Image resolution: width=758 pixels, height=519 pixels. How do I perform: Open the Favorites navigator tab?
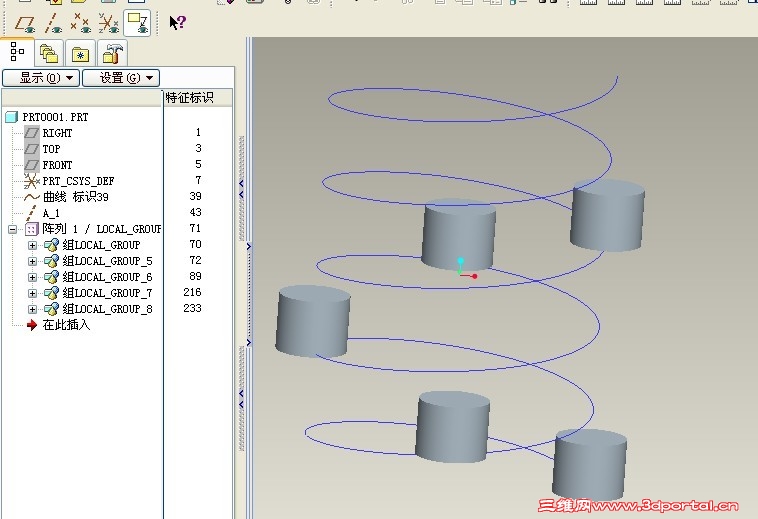(x=80, y=54)
